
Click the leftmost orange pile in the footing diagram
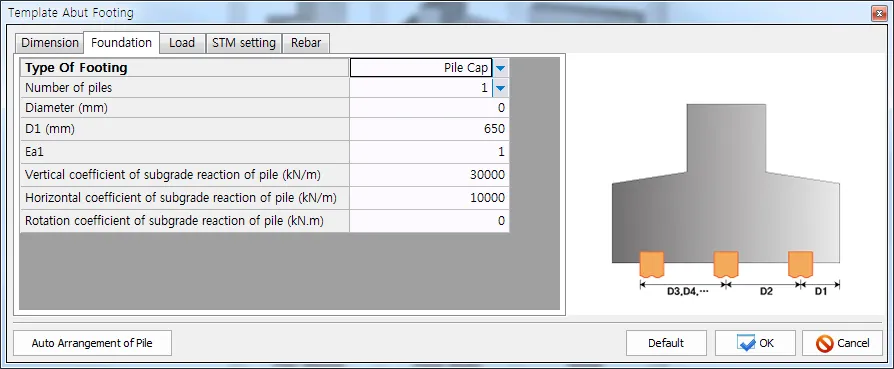coord(652,264)
